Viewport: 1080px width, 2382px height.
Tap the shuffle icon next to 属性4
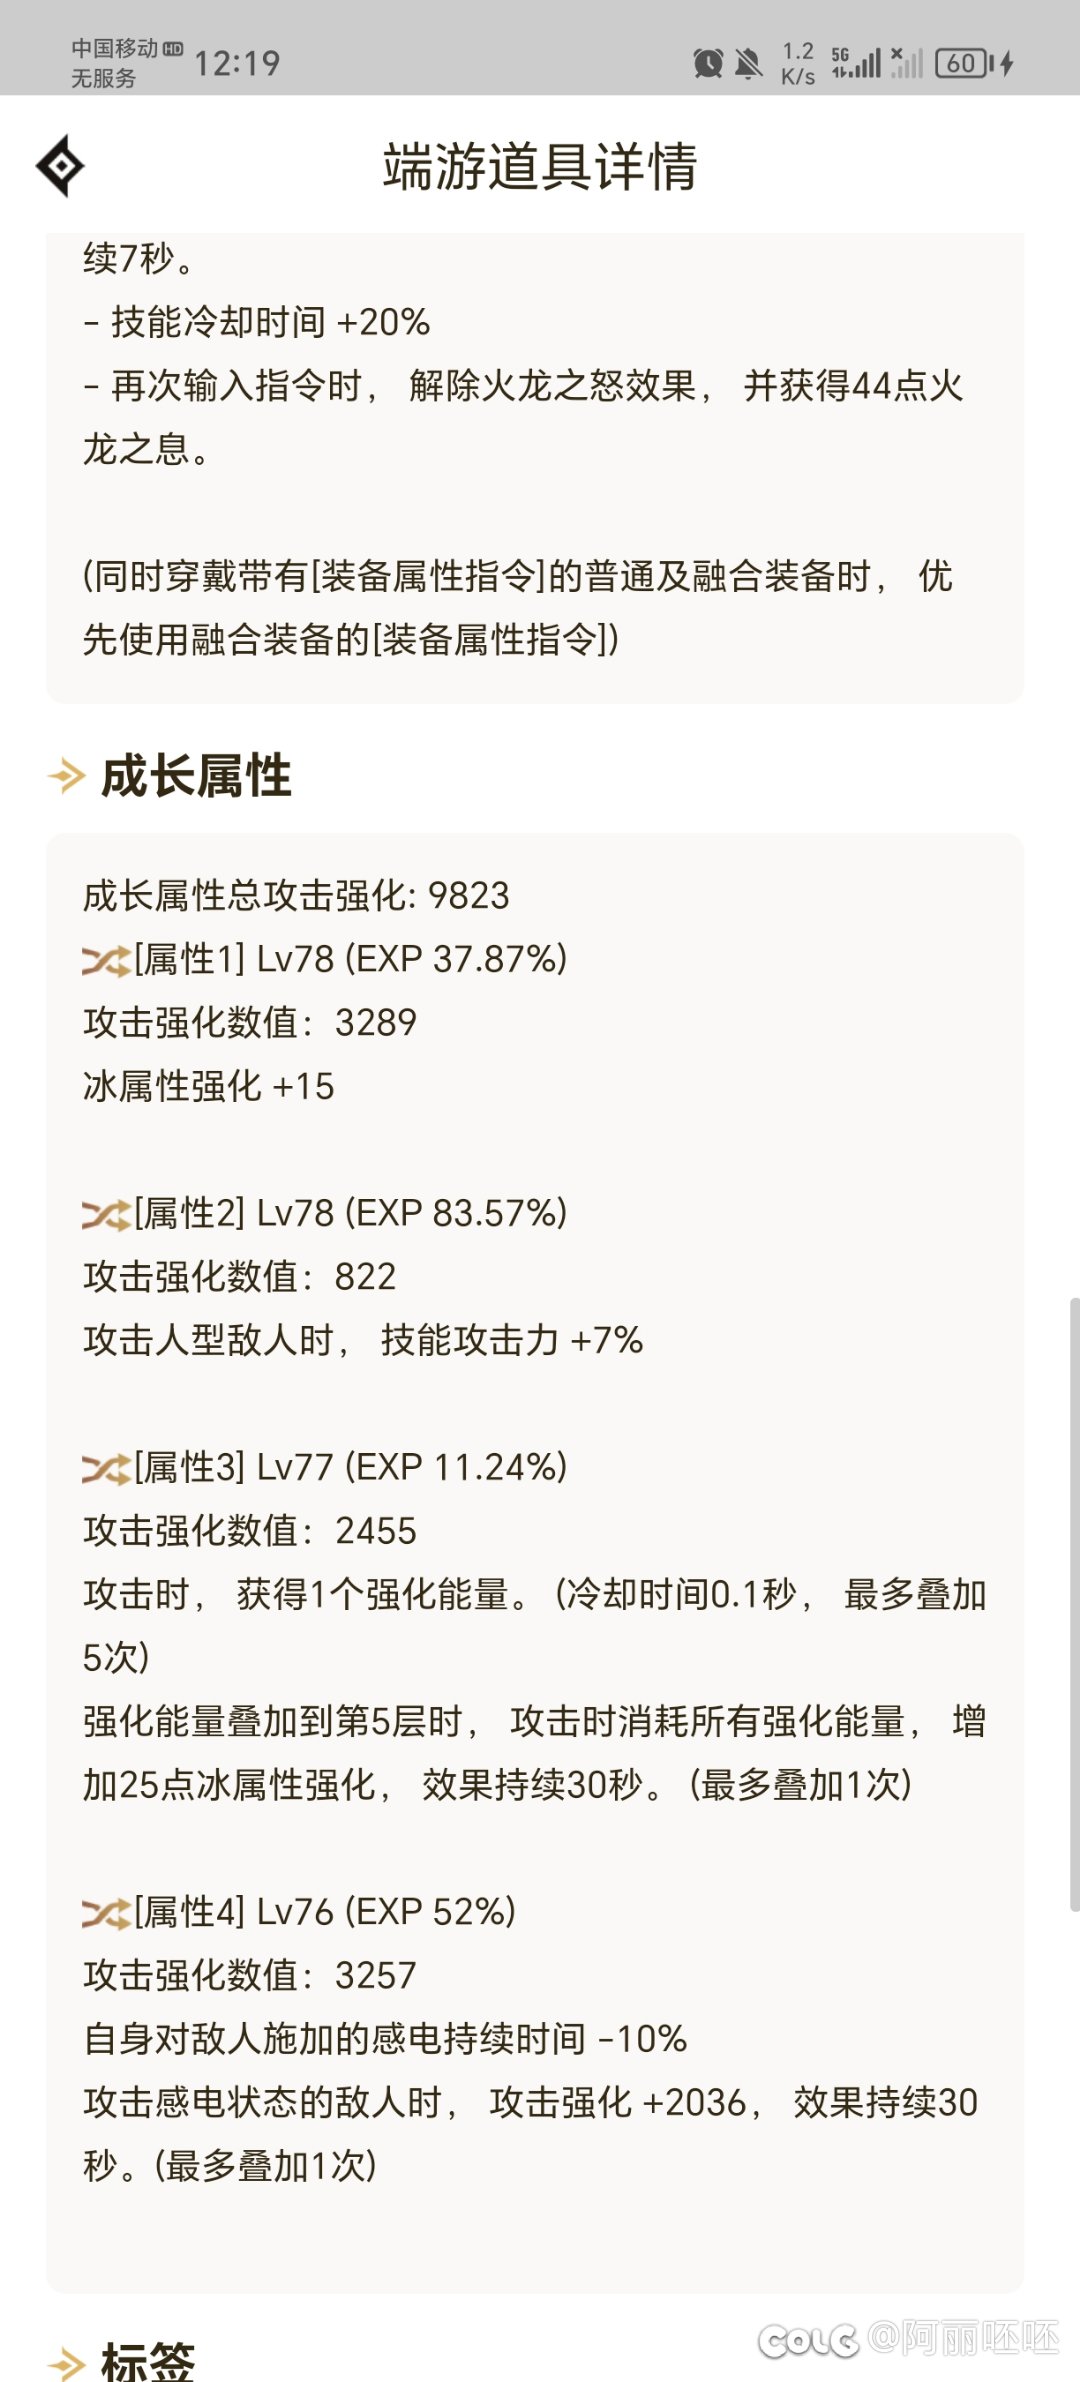tap(105, 1913)
